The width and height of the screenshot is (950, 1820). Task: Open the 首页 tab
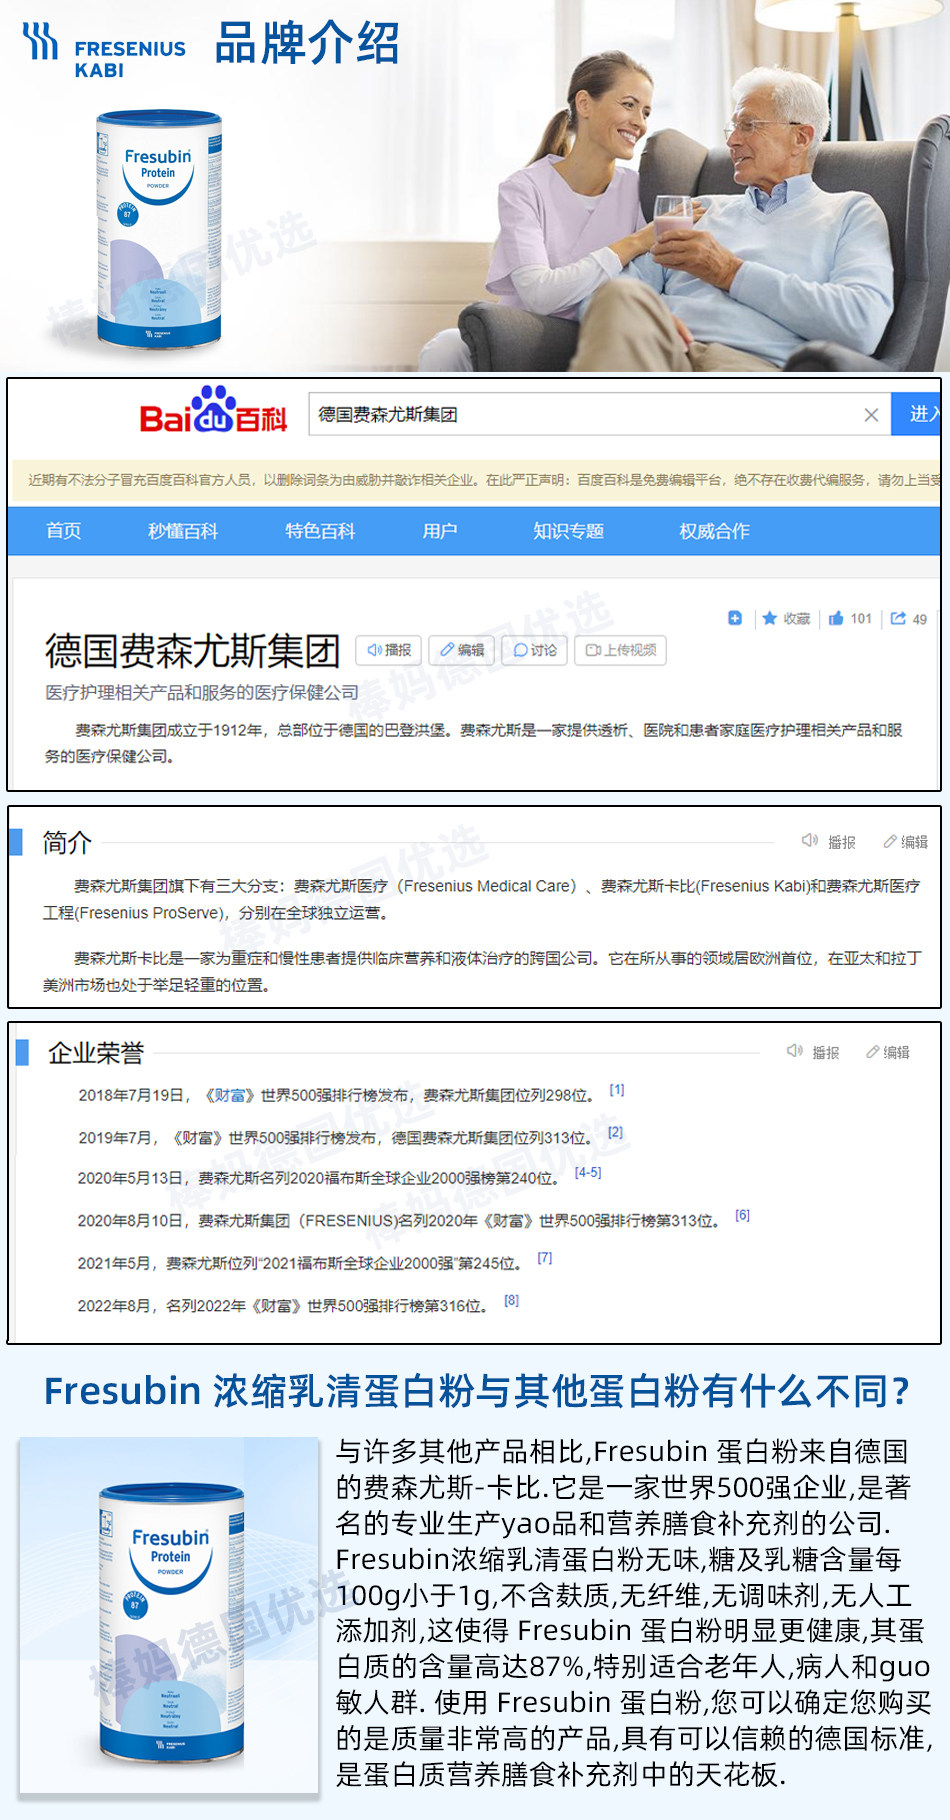[x=64, y=531]
